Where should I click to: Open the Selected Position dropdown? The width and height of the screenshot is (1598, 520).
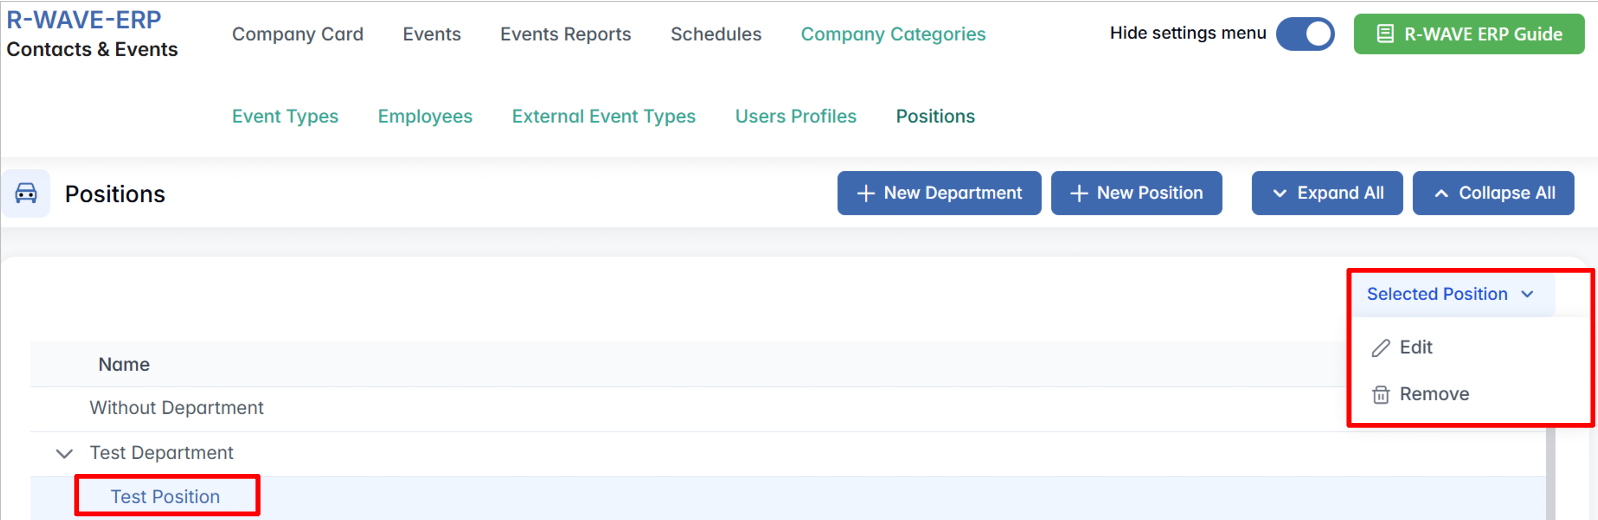pos(1450,294)
